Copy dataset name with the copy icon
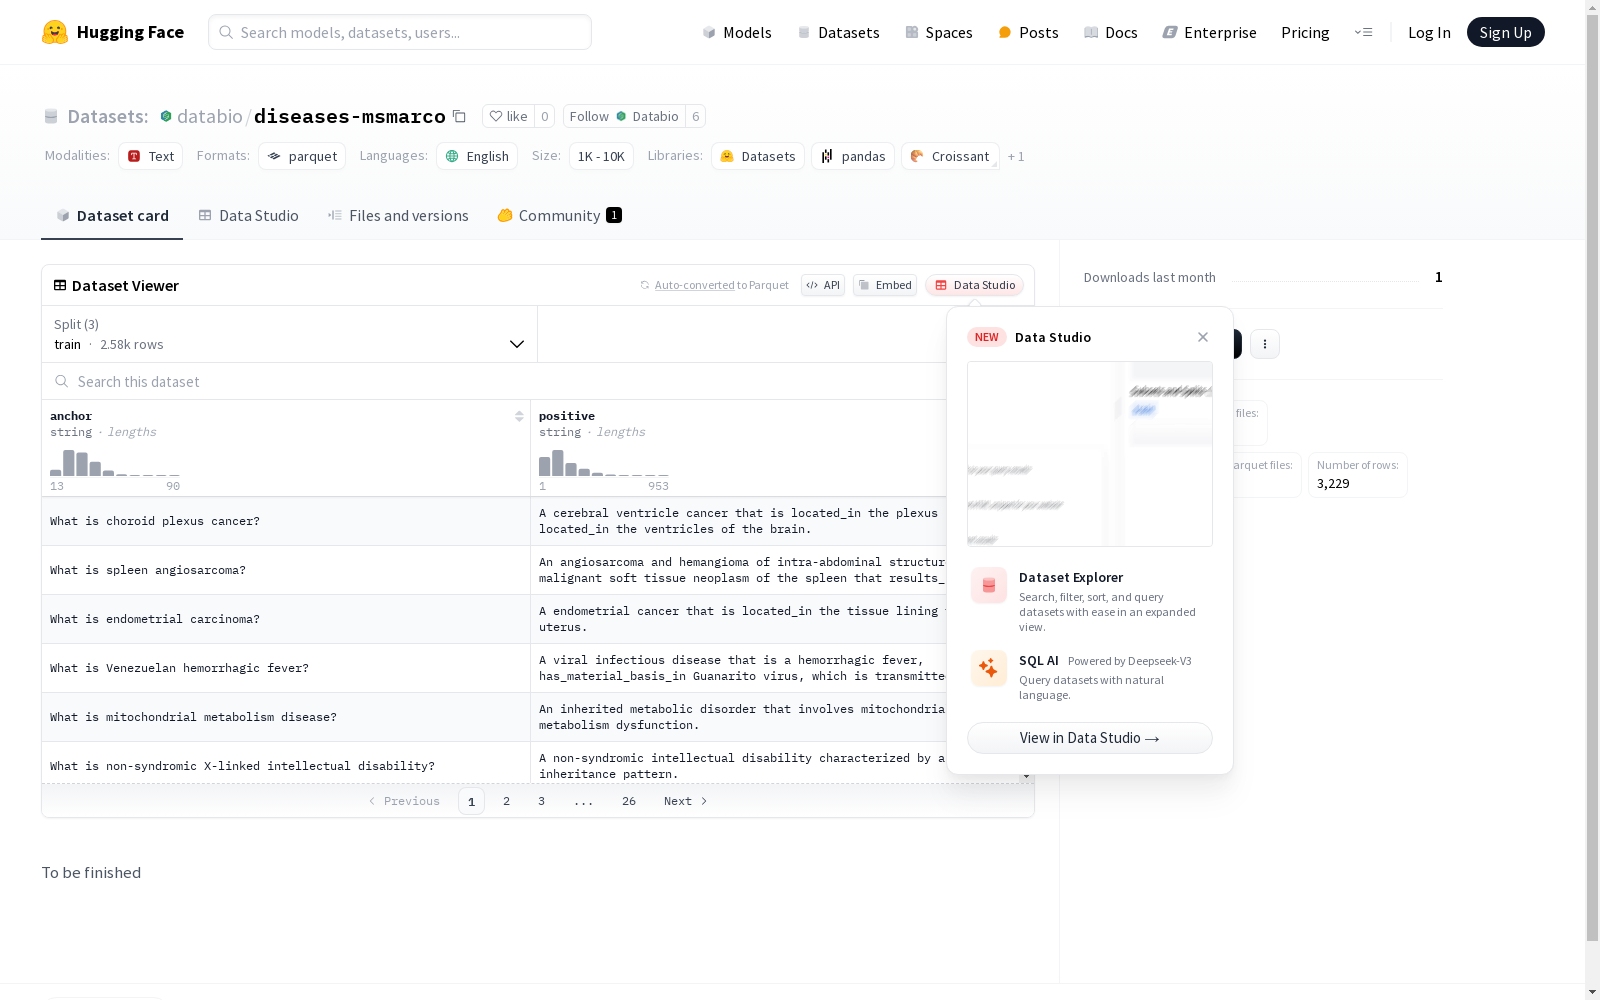The width and height of the screenshot is (1600, 1000). 459,116
